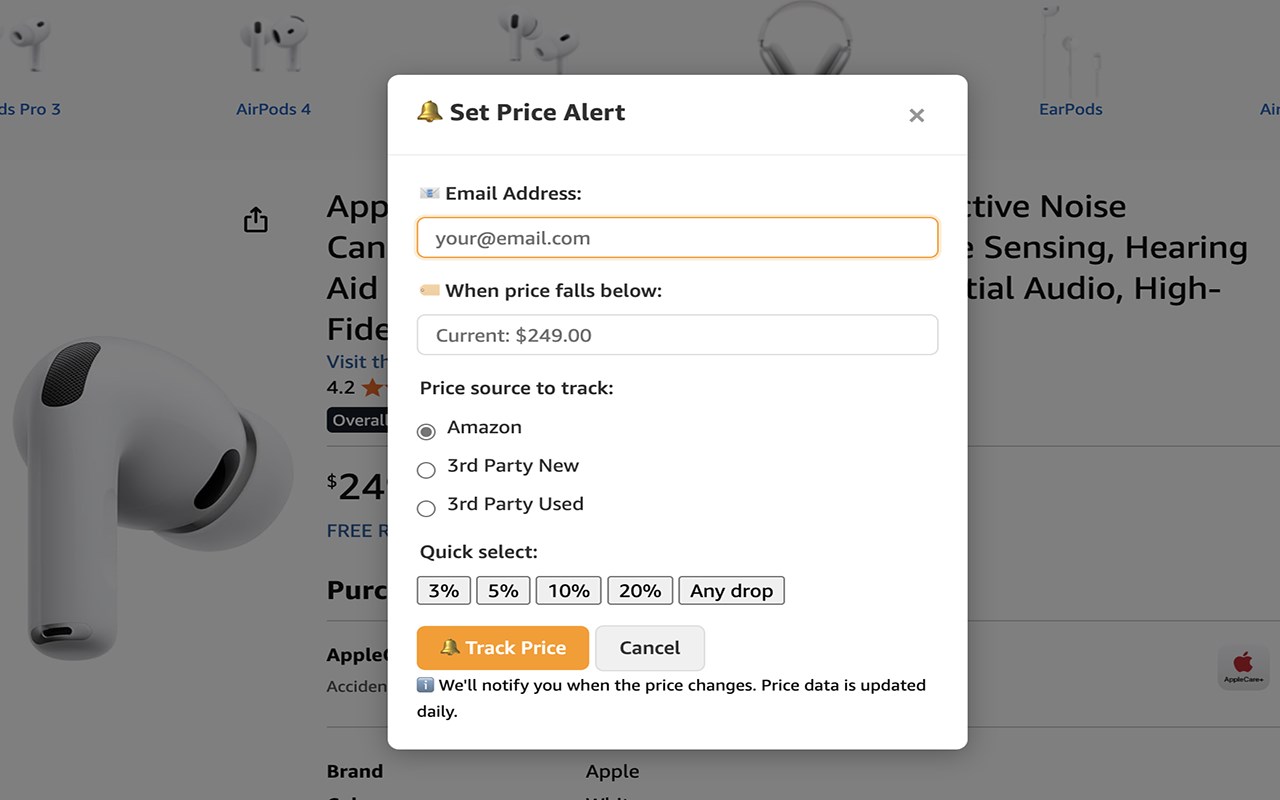Click the price falls below input field
This screenshot has width=1280, height=800.
pyautogui.click(x=677, y=335)
